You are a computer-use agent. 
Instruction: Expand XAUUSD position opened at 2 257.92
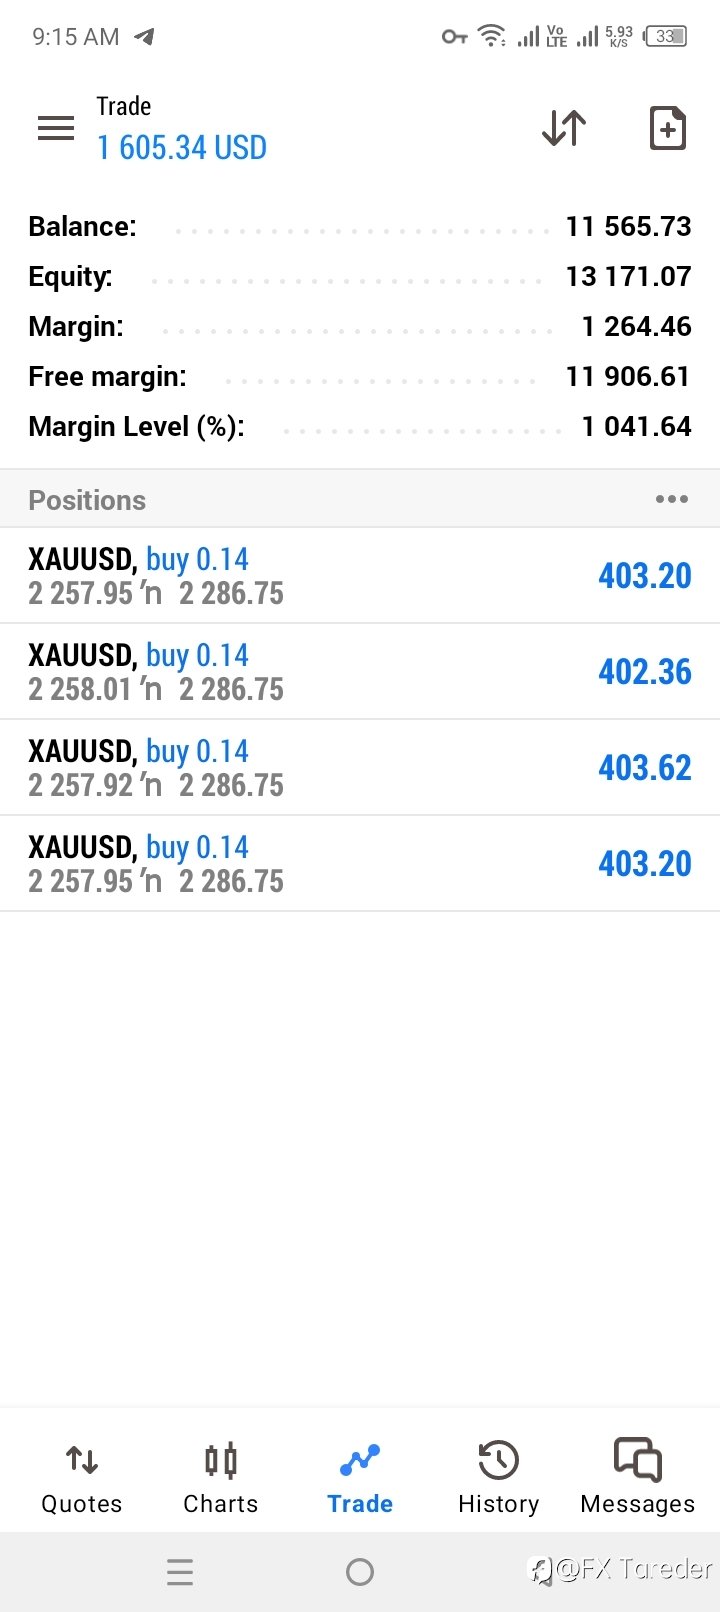[360, 767]
